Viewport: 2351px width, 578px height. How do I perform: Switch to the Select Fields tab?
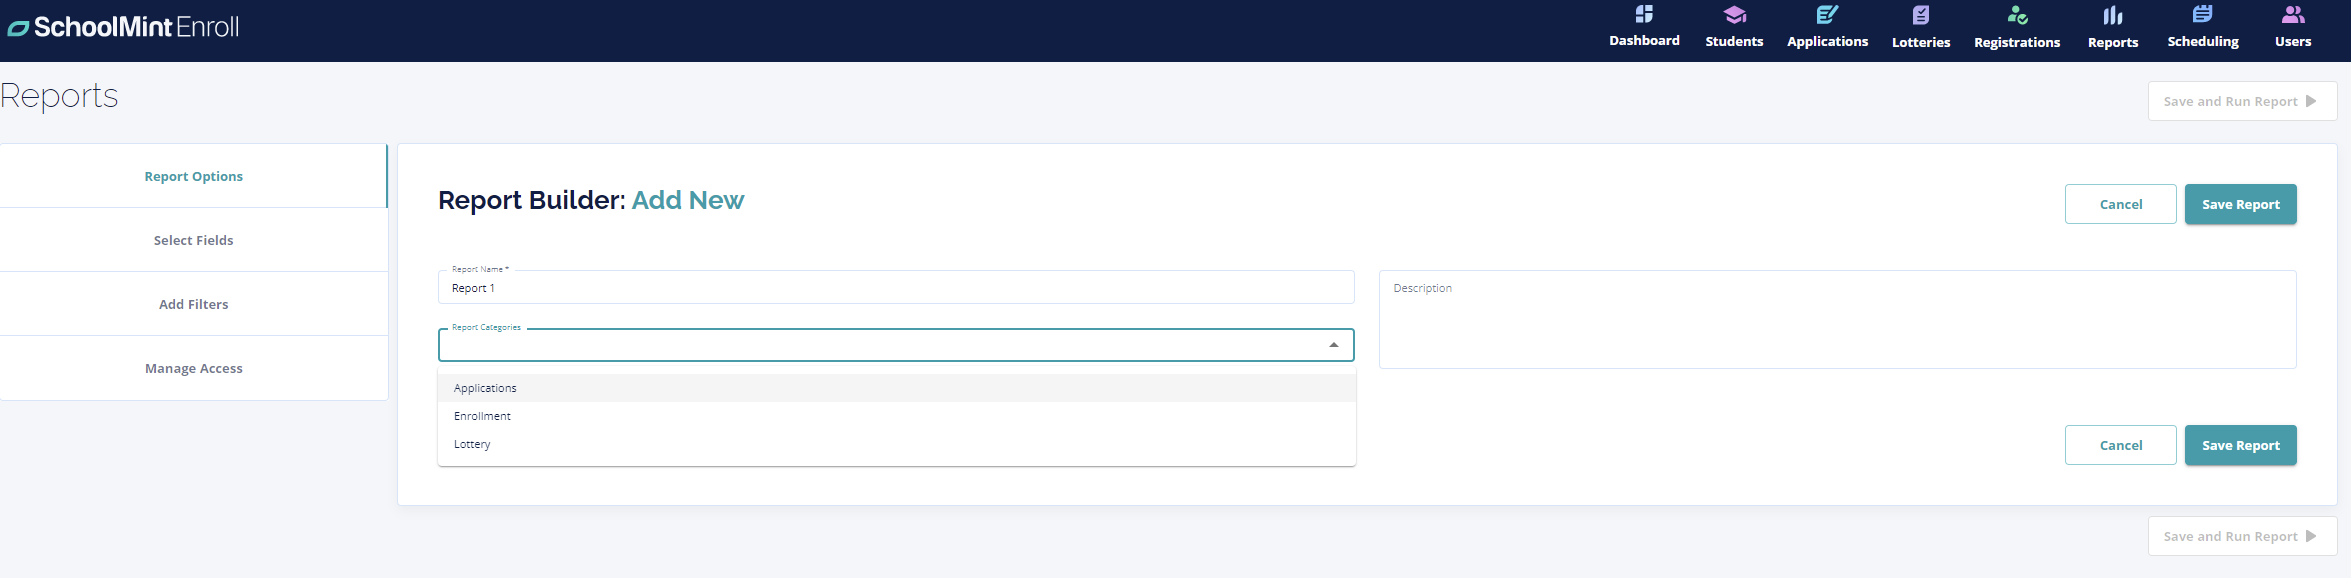(x=193, y=240)
